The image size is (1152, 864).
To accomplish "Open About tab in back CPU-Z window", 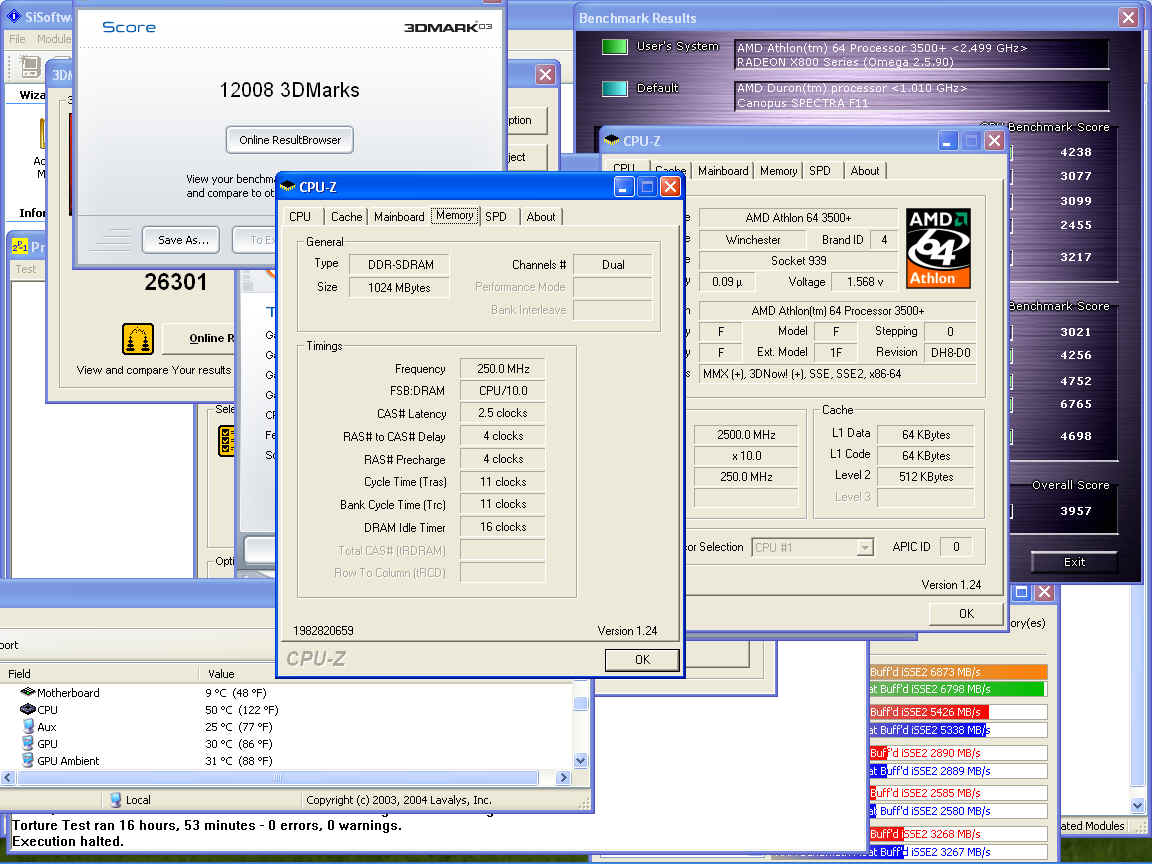I will click(865, 170).
